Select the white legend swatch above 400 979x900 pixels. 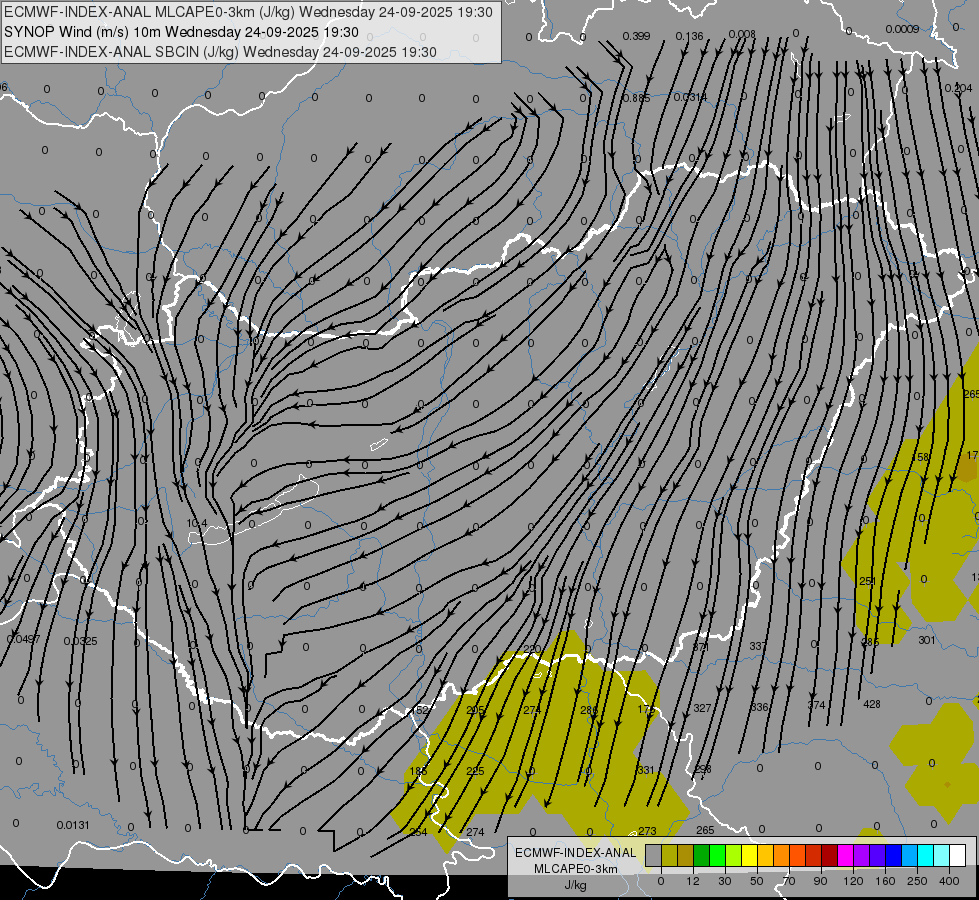pyautogui.click(x=957, y=855)
